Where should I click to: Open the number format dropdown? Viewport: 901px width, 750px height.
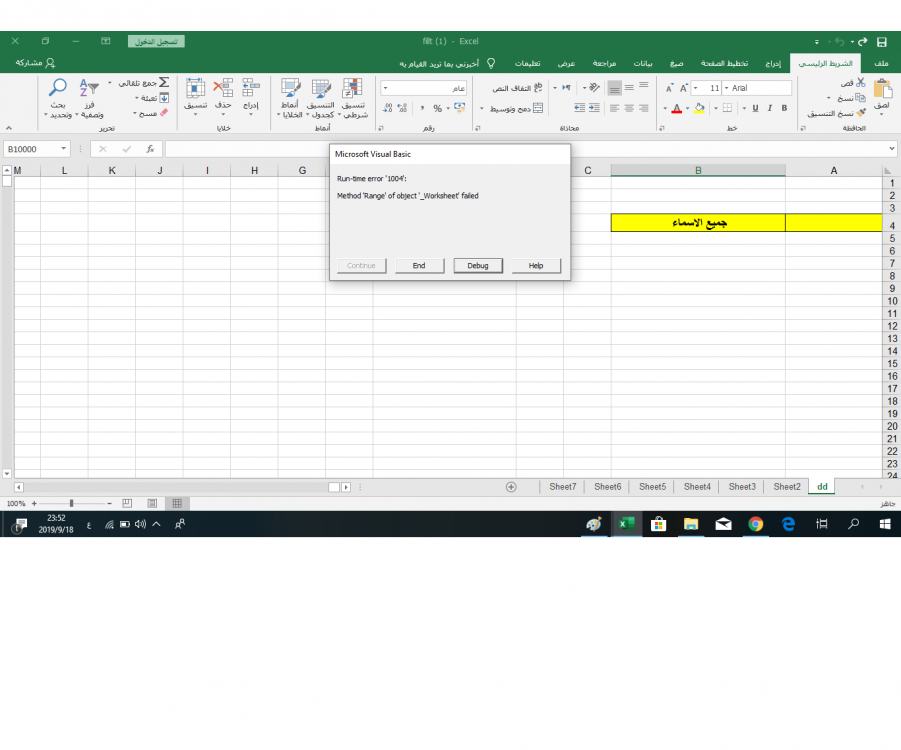pyautogui.click(x=385, y=88)
